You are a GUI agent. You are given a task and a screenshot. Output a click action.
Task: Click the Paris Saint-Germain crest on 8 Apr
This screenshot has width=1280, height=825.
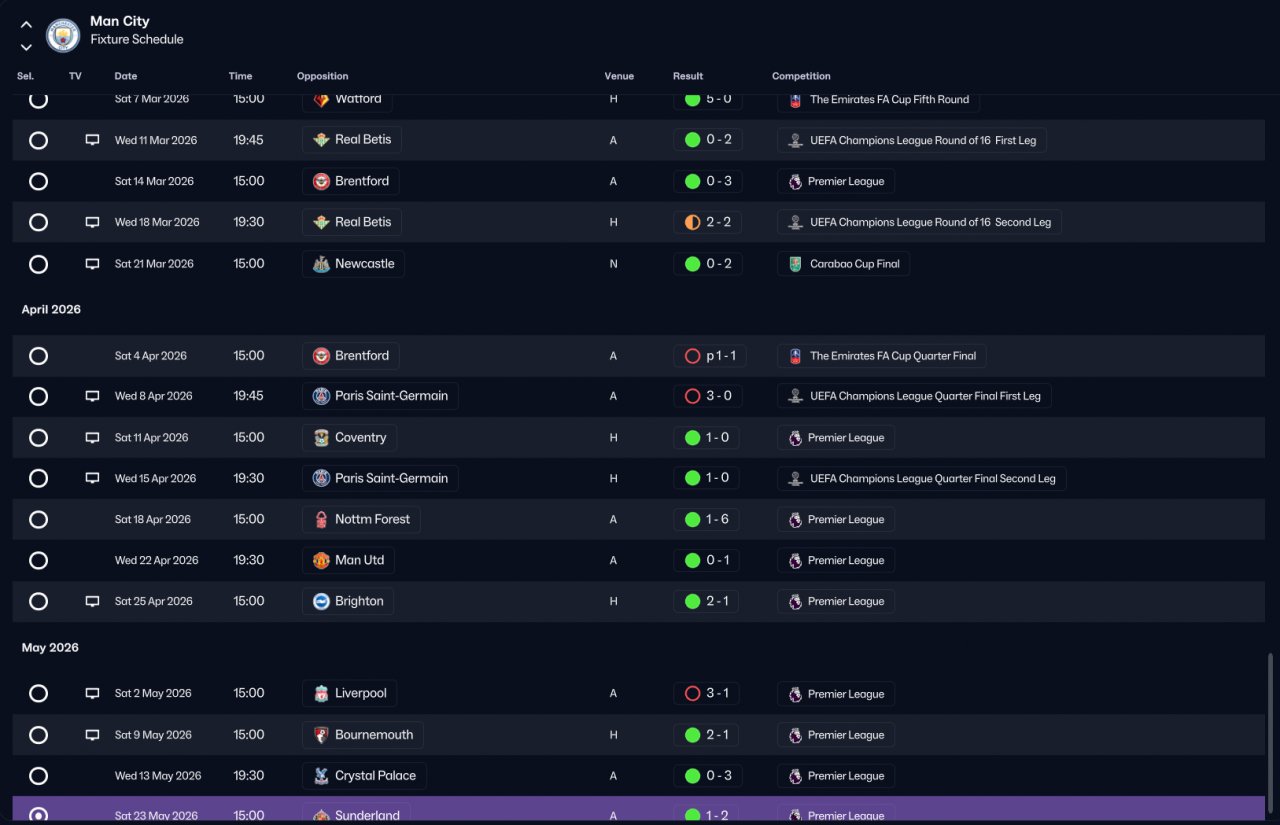click(x=321, y=396)
